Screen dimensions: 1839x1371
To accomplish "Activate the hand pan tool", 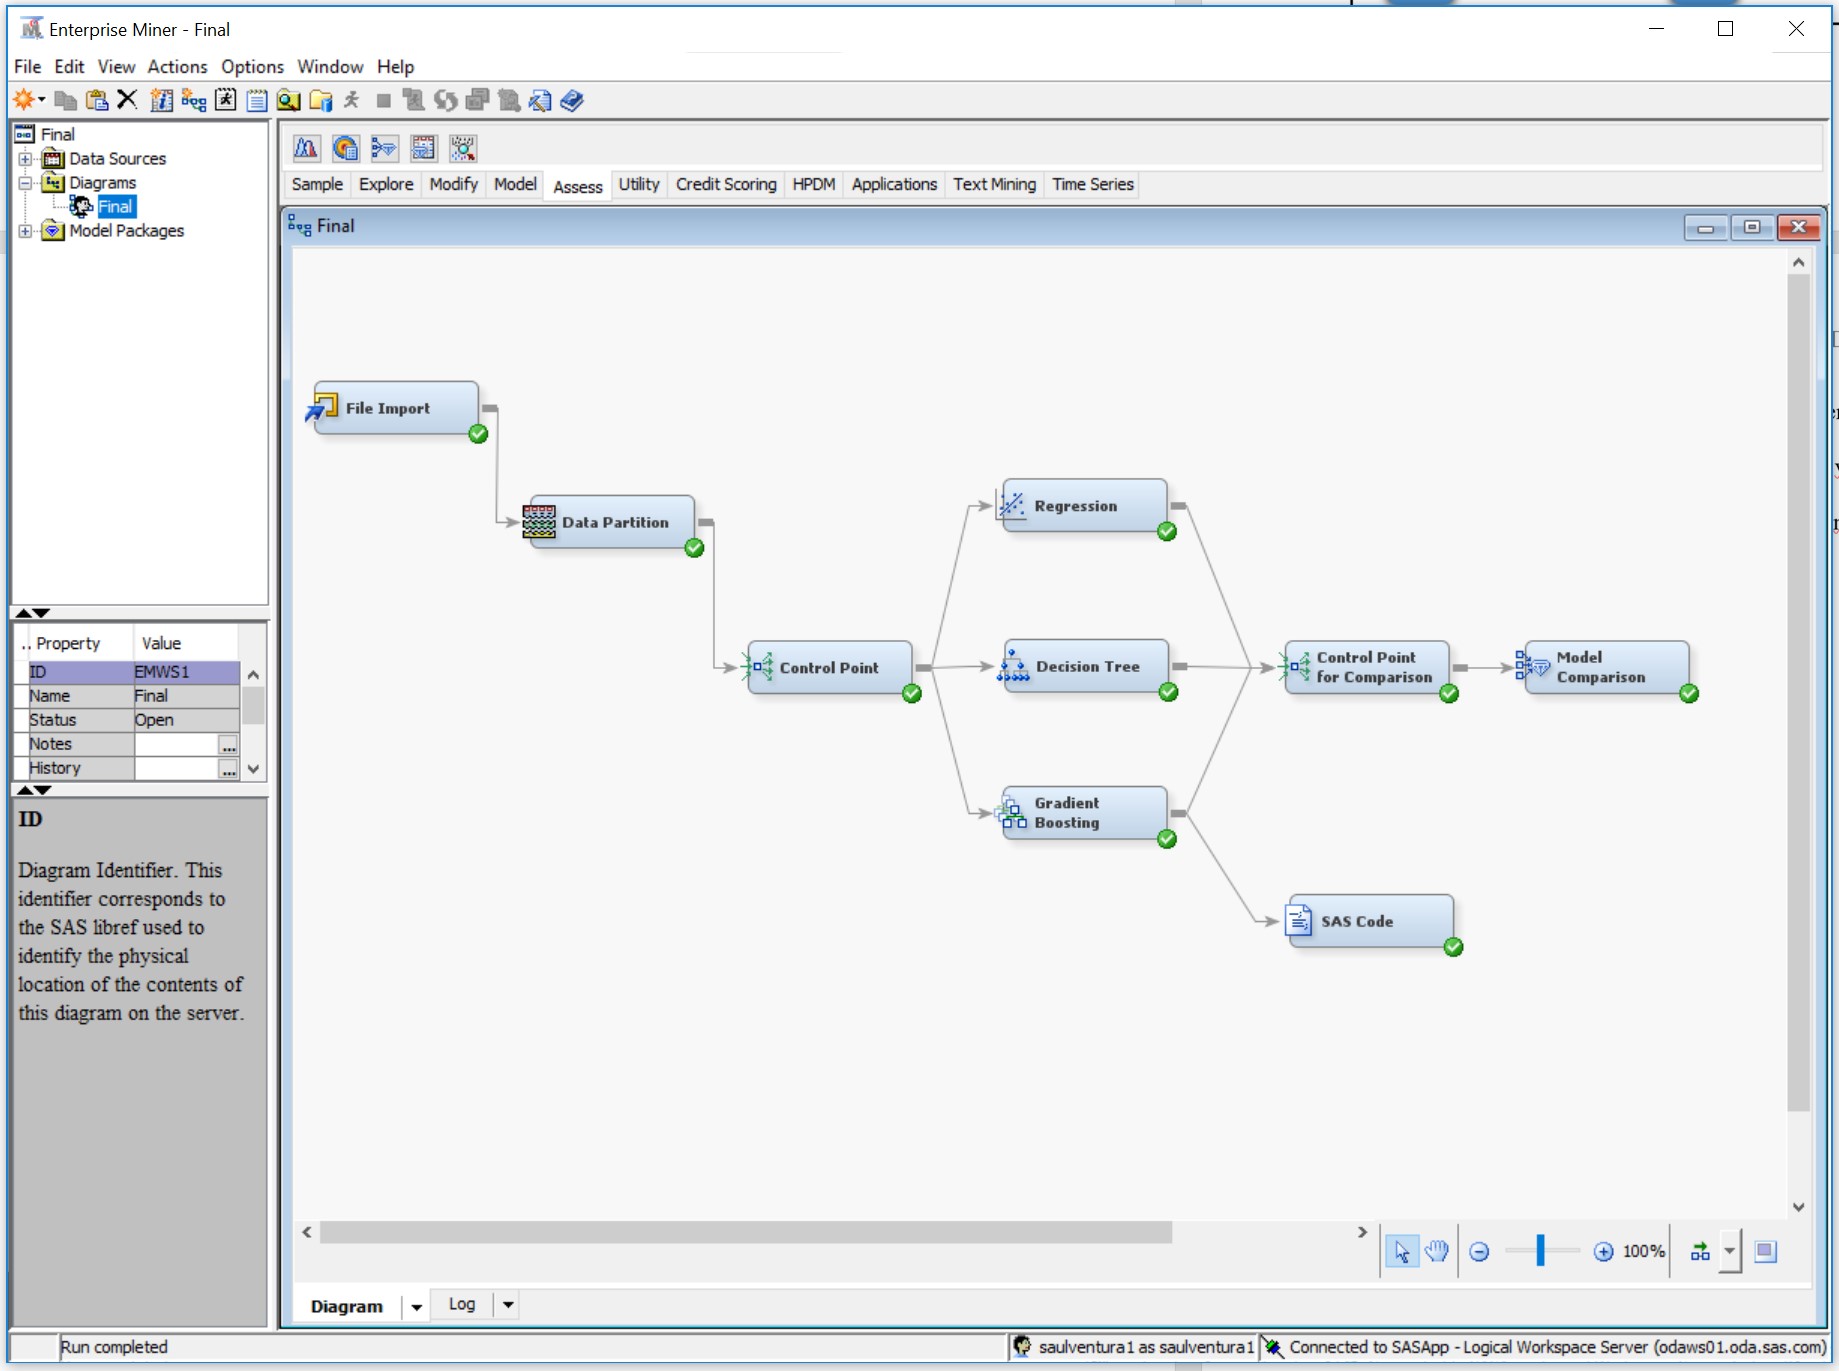I will coord(1437,1251).
